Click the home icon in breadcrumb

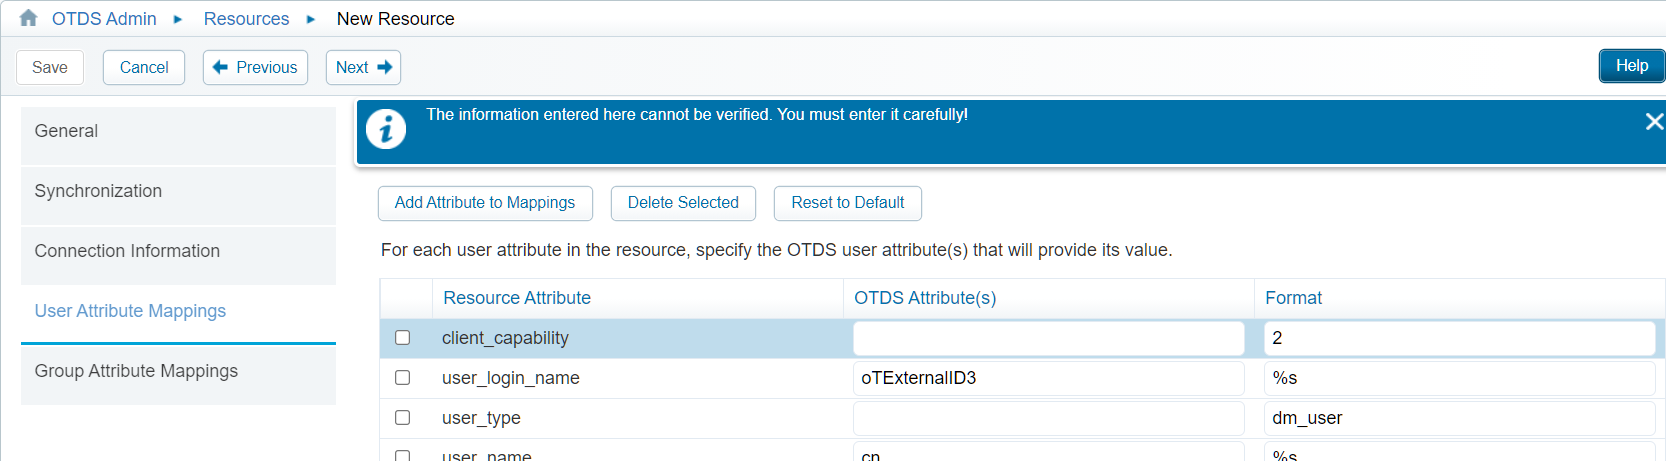[x=28, y=18]
